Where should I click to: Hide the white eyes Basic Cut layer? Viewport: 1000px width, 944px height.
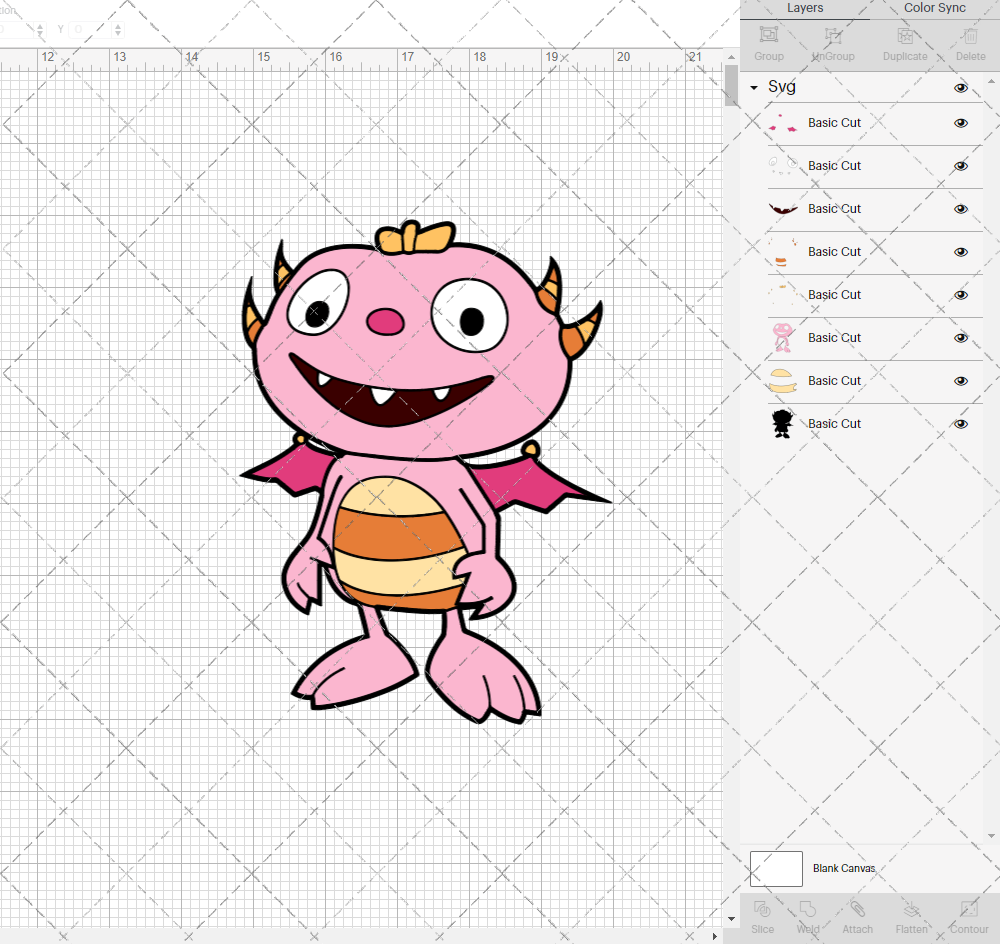click(960, 166)
